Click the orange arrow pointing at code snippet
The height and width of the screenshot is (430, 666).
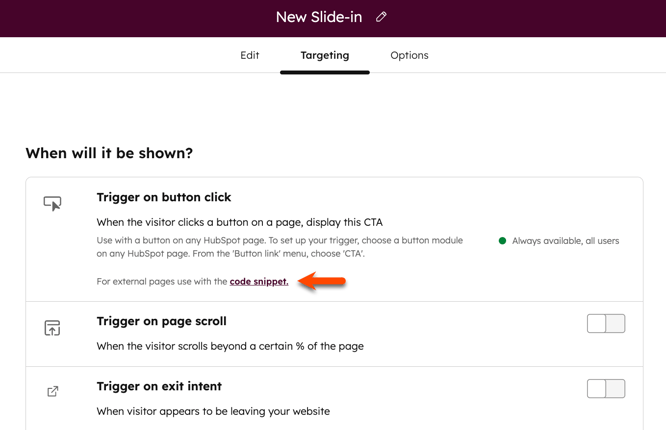pyautogui.click(x=322, y=282)
